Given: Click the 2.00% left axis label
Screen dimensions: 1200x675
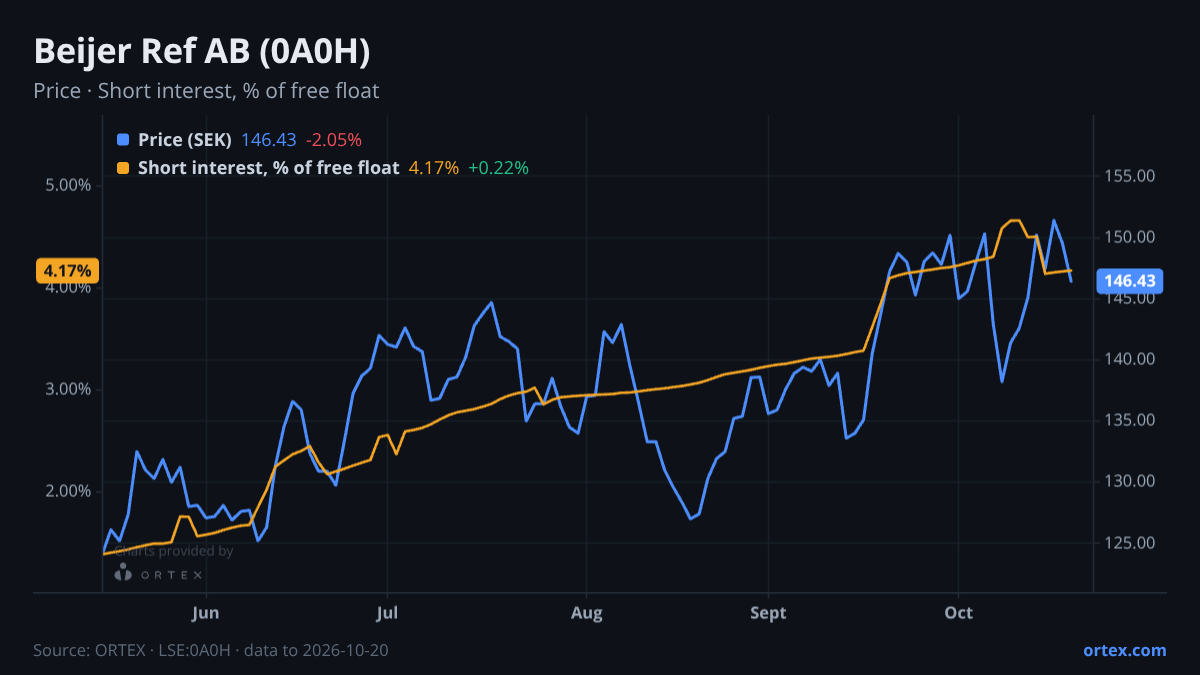Looking at the screenshot, I should 67,491.
